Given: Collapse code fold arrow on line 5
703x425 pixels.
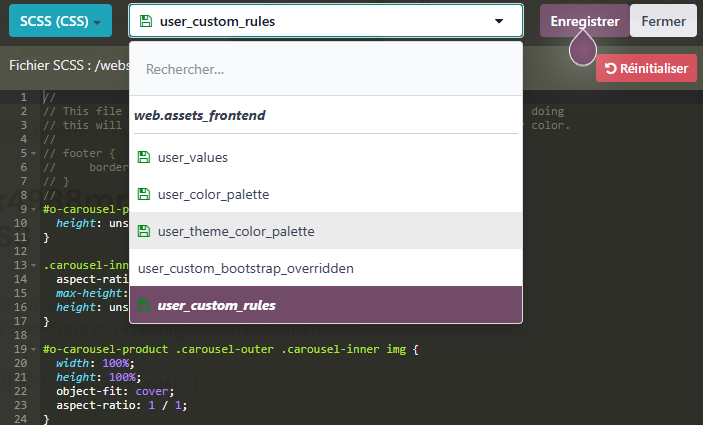Looking at the screenshot, I should tap(33, 153).
